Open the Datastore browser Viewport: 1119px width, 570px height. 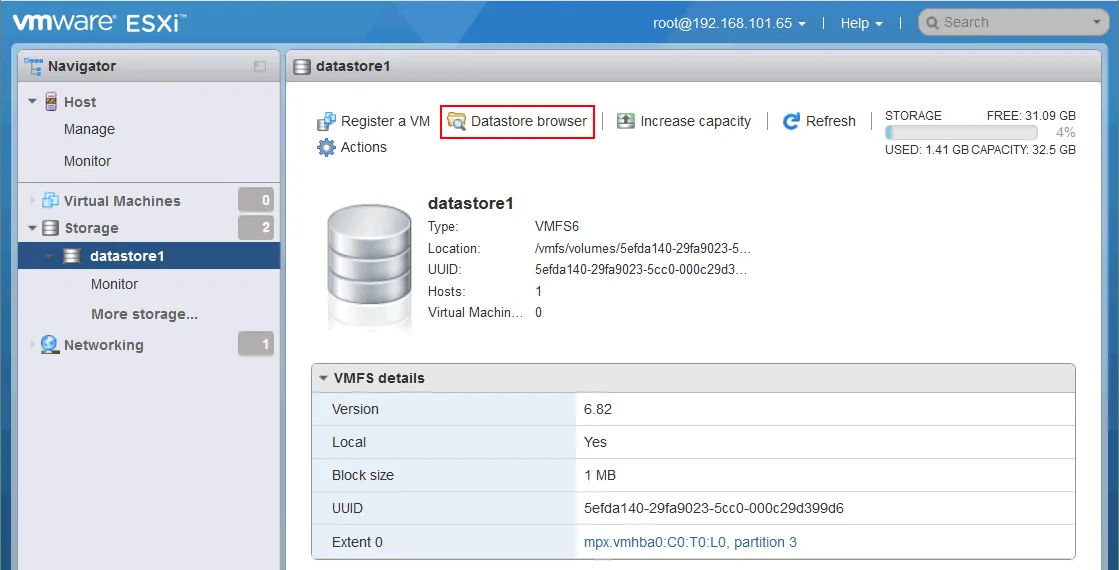click(x=518, y=121)
